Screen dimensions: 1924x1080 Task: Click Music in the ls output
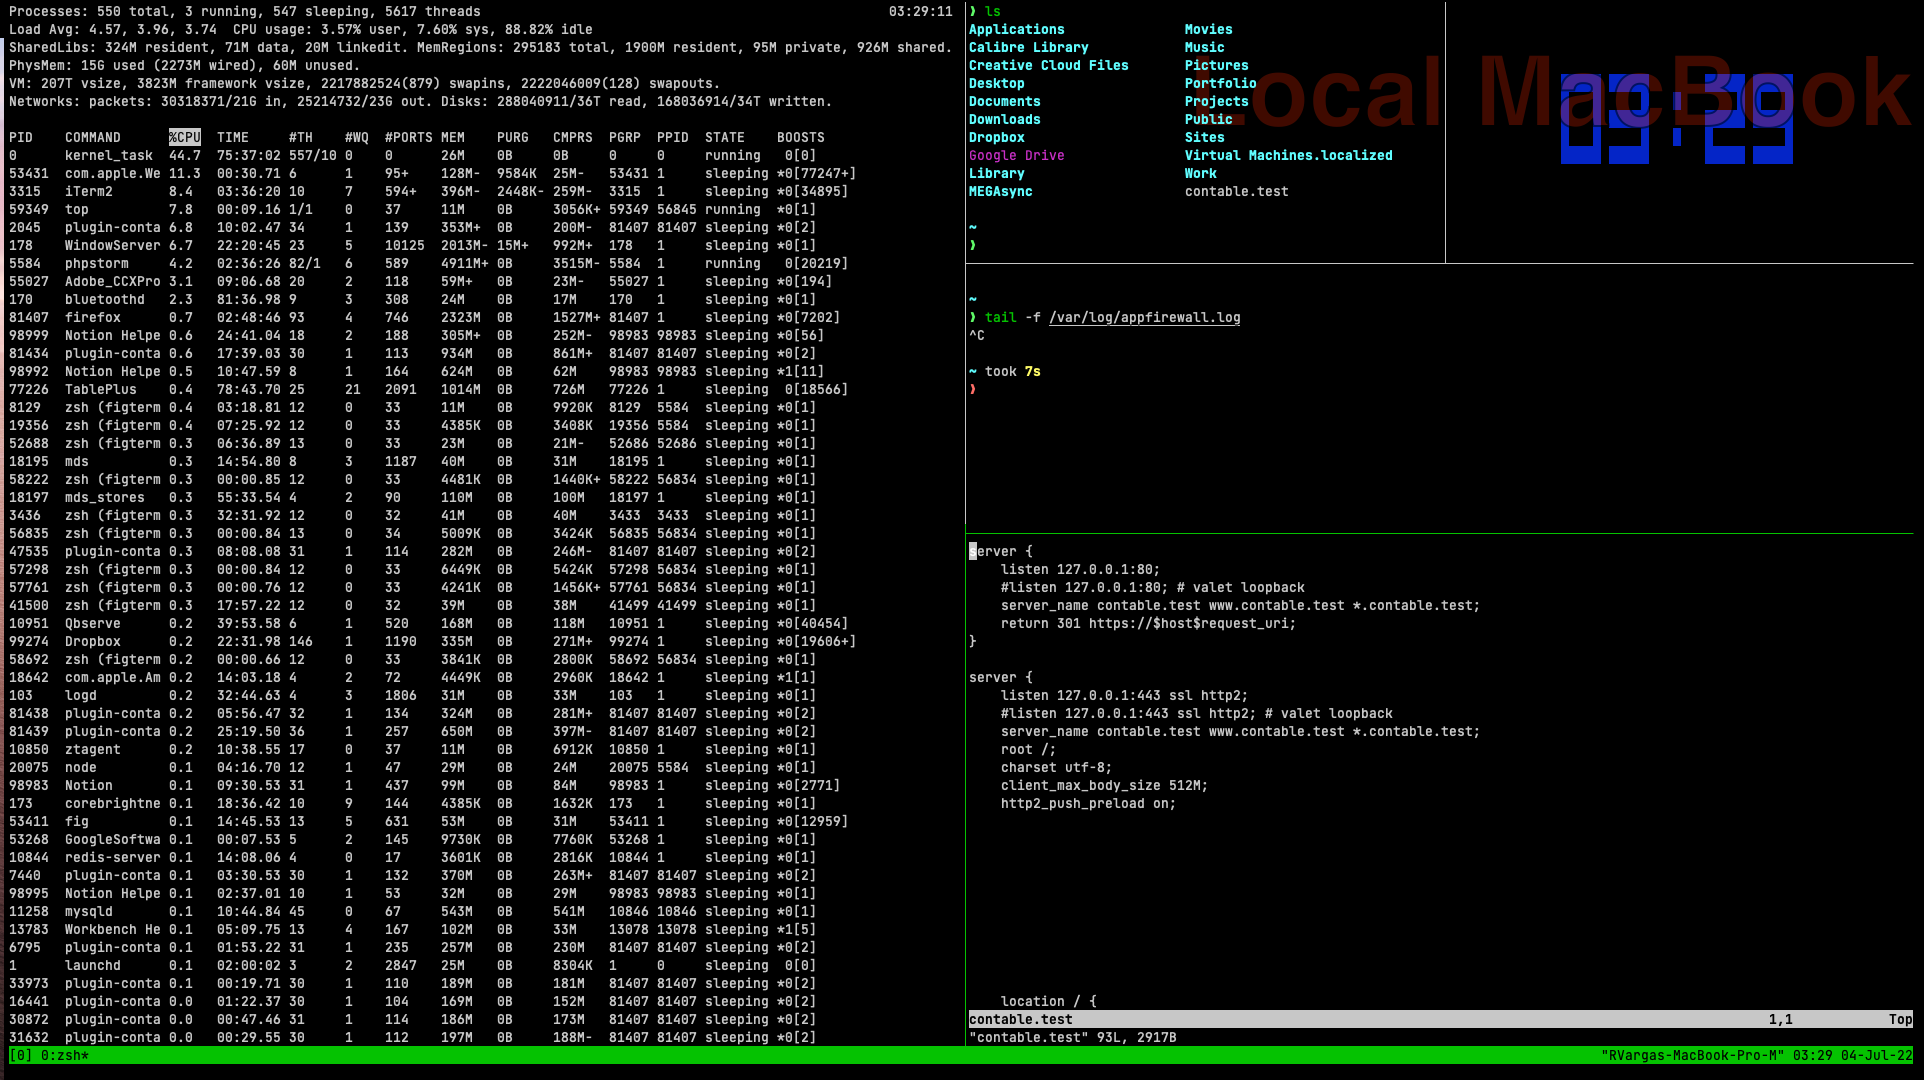pos(1205,47)
